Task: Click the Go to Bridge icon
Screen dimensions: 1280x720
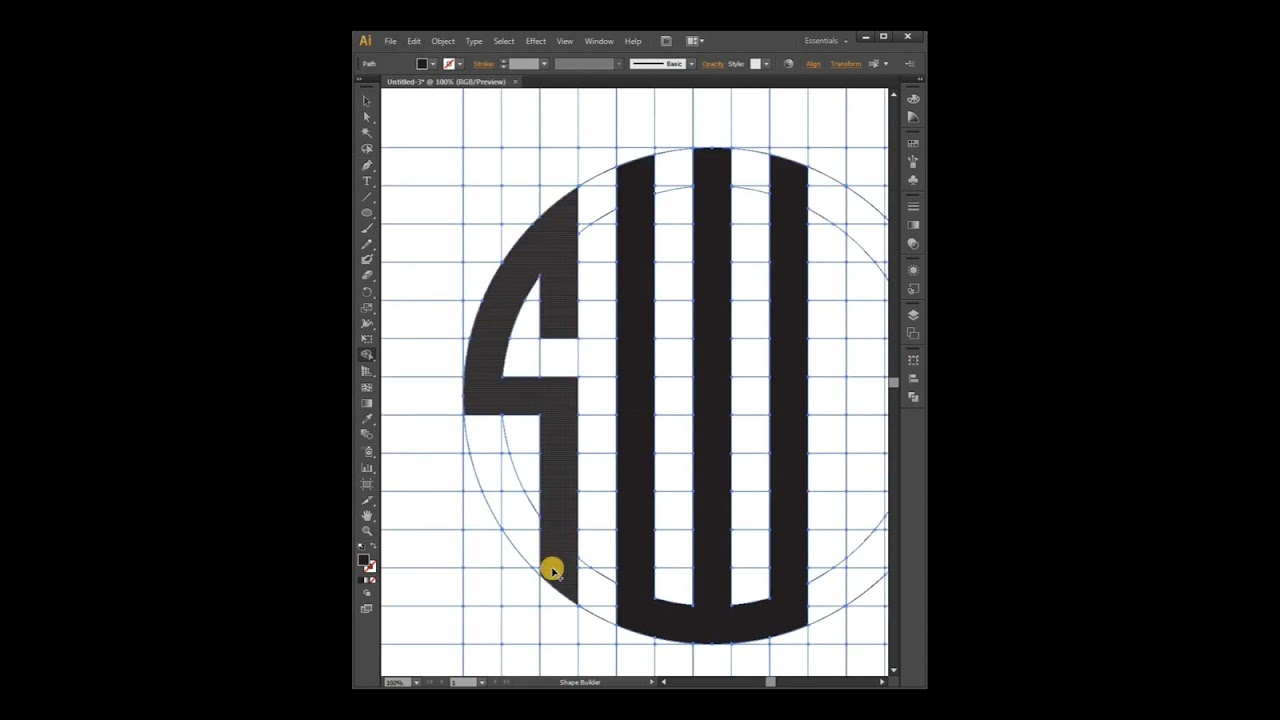Action: tap(666, 41)
